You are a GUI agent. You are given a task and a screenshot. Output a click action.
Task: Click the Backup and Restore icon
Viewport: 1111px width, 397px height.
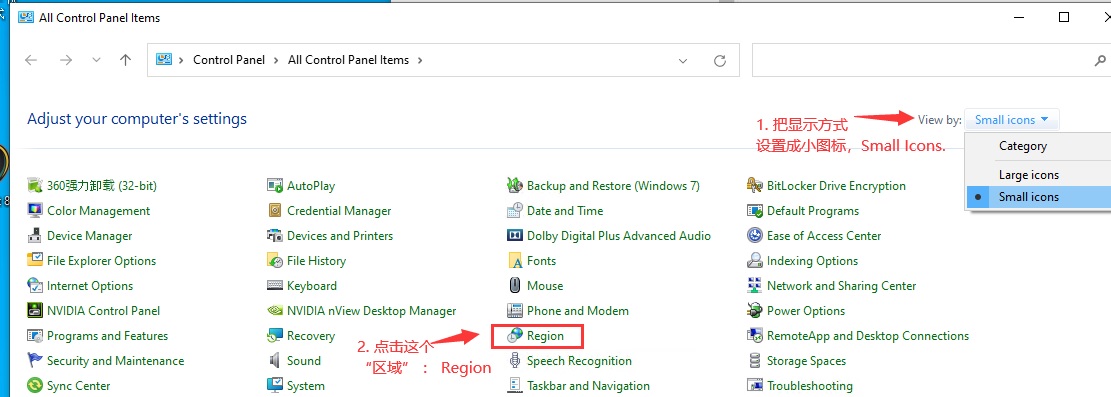click(x=515, y=186)
